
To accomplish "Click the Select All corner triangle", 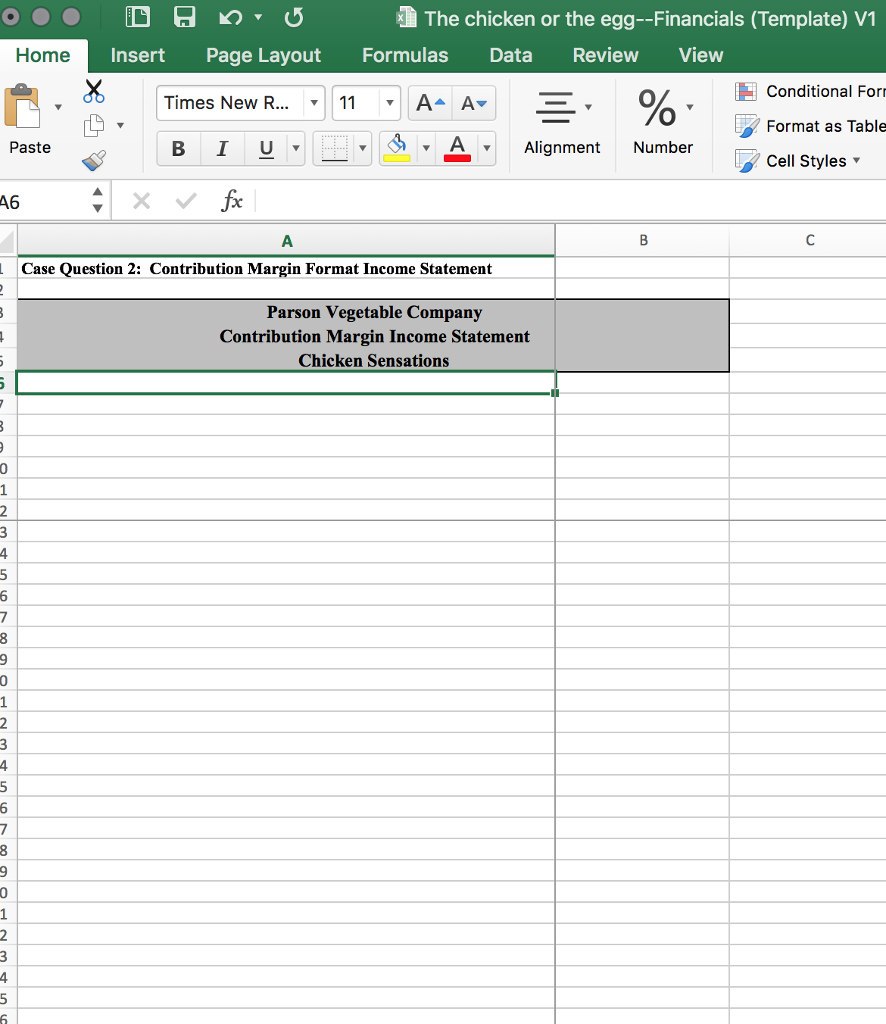I will pos(7,241).
